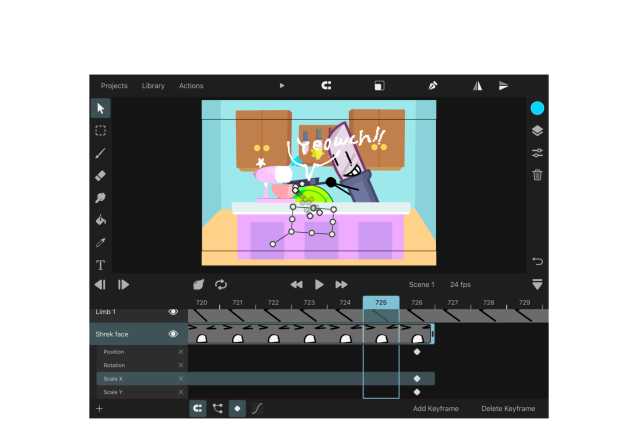The image size is (632, 446).
Task: Click the pen edit icon in top bar
Action: click(432, 85)
